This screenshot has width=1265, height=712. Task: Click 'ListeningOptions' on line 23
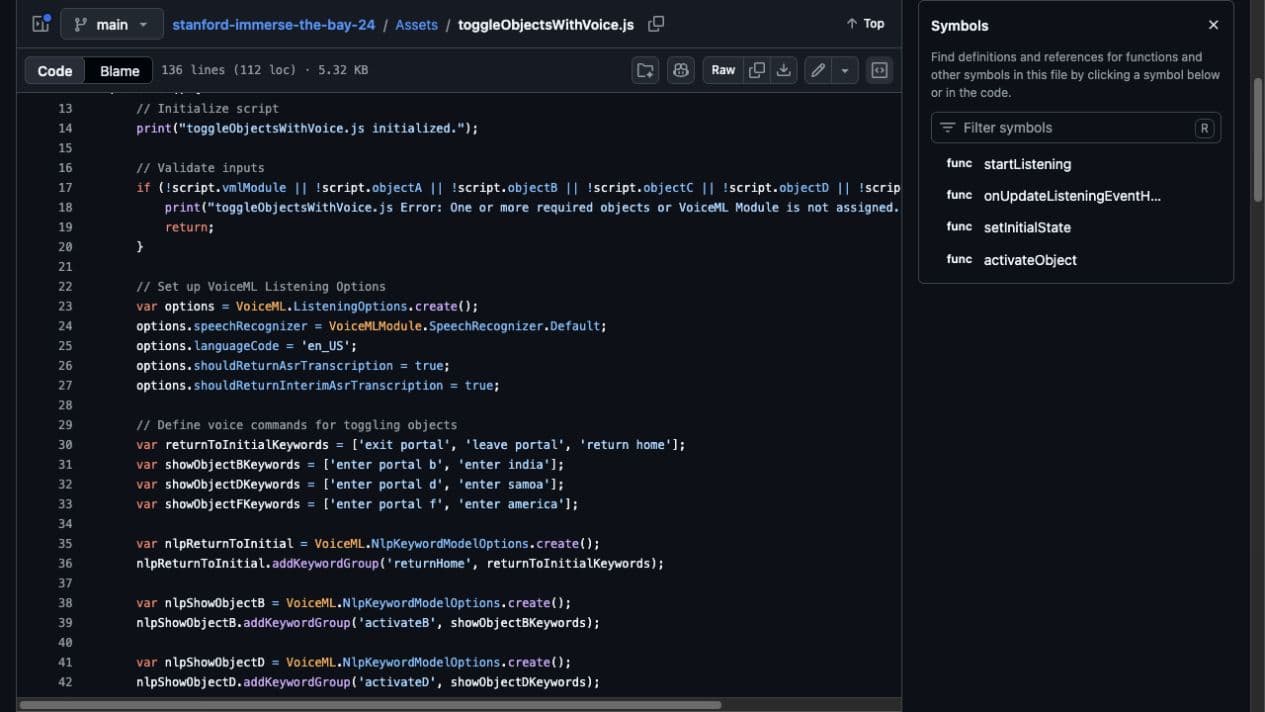click(x=350, y=306)
